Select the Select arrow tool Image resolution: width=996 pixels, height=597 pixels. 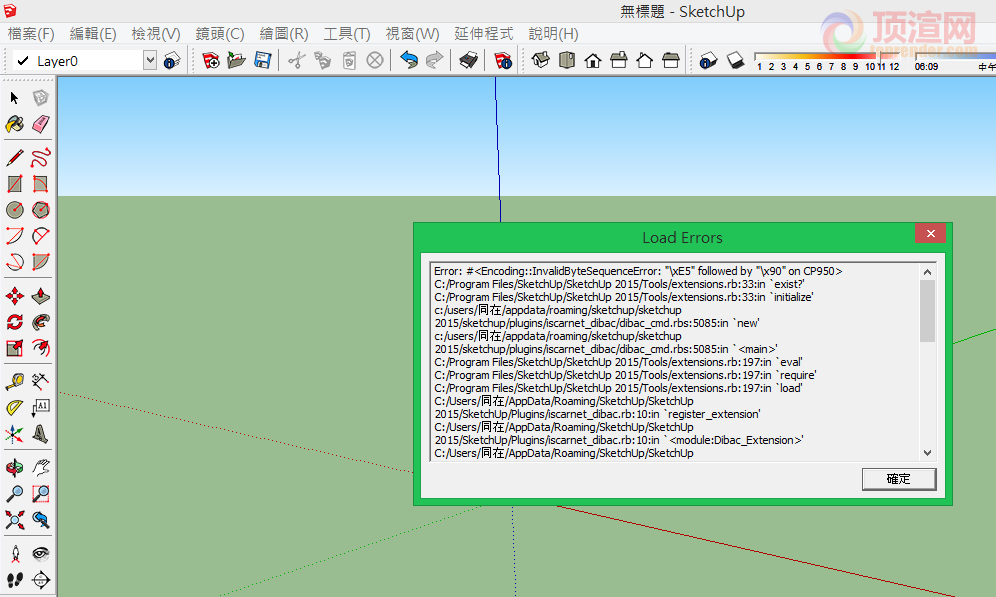click(x=15, y=98)
